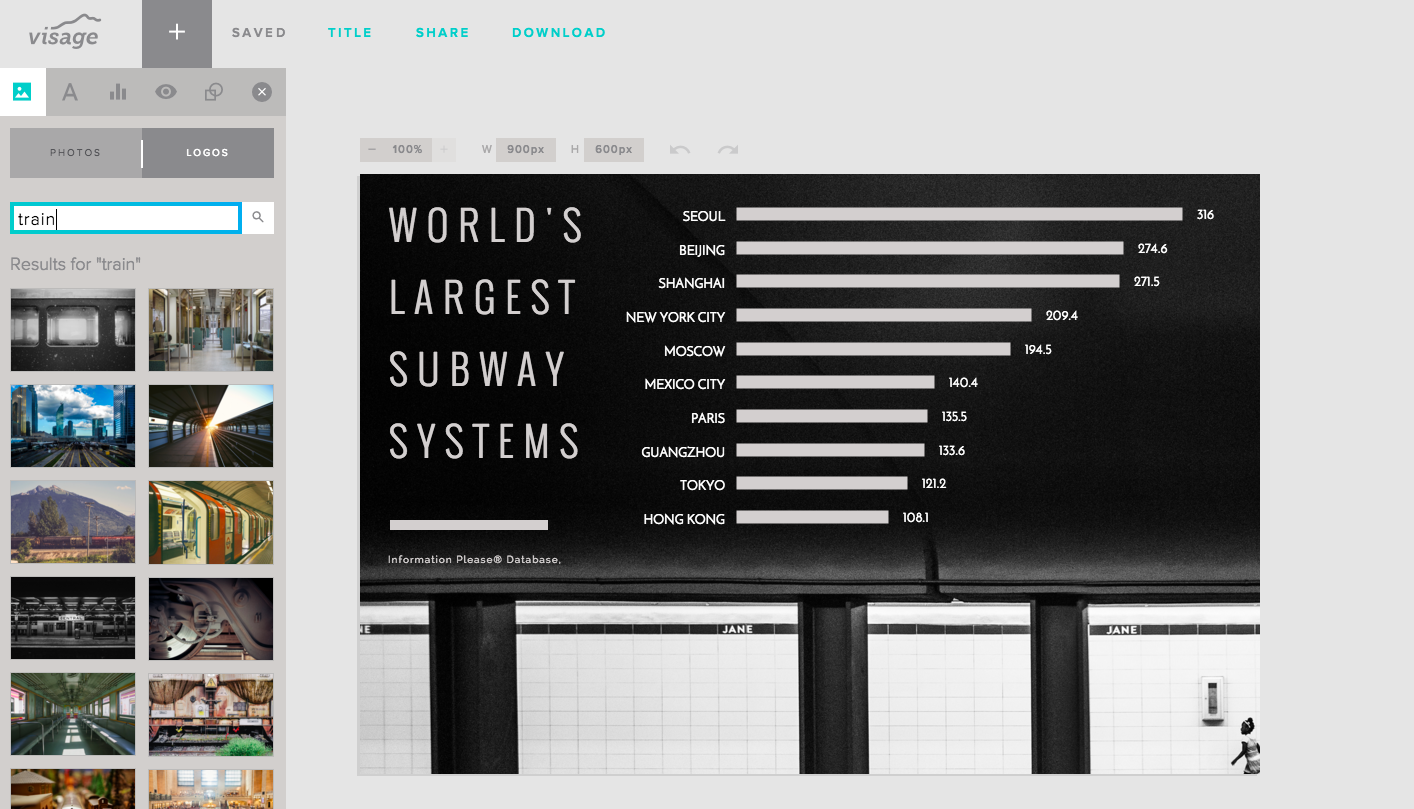Select the red London tube train thumbnail

[x=211, y=522]
